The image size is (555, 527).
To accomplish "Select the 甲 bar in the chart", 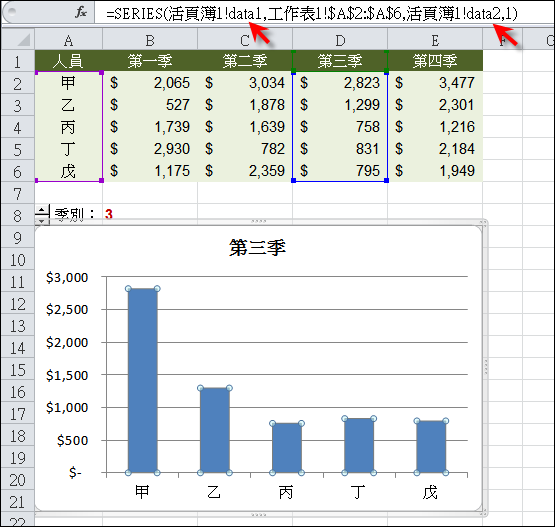I will 143,380.
